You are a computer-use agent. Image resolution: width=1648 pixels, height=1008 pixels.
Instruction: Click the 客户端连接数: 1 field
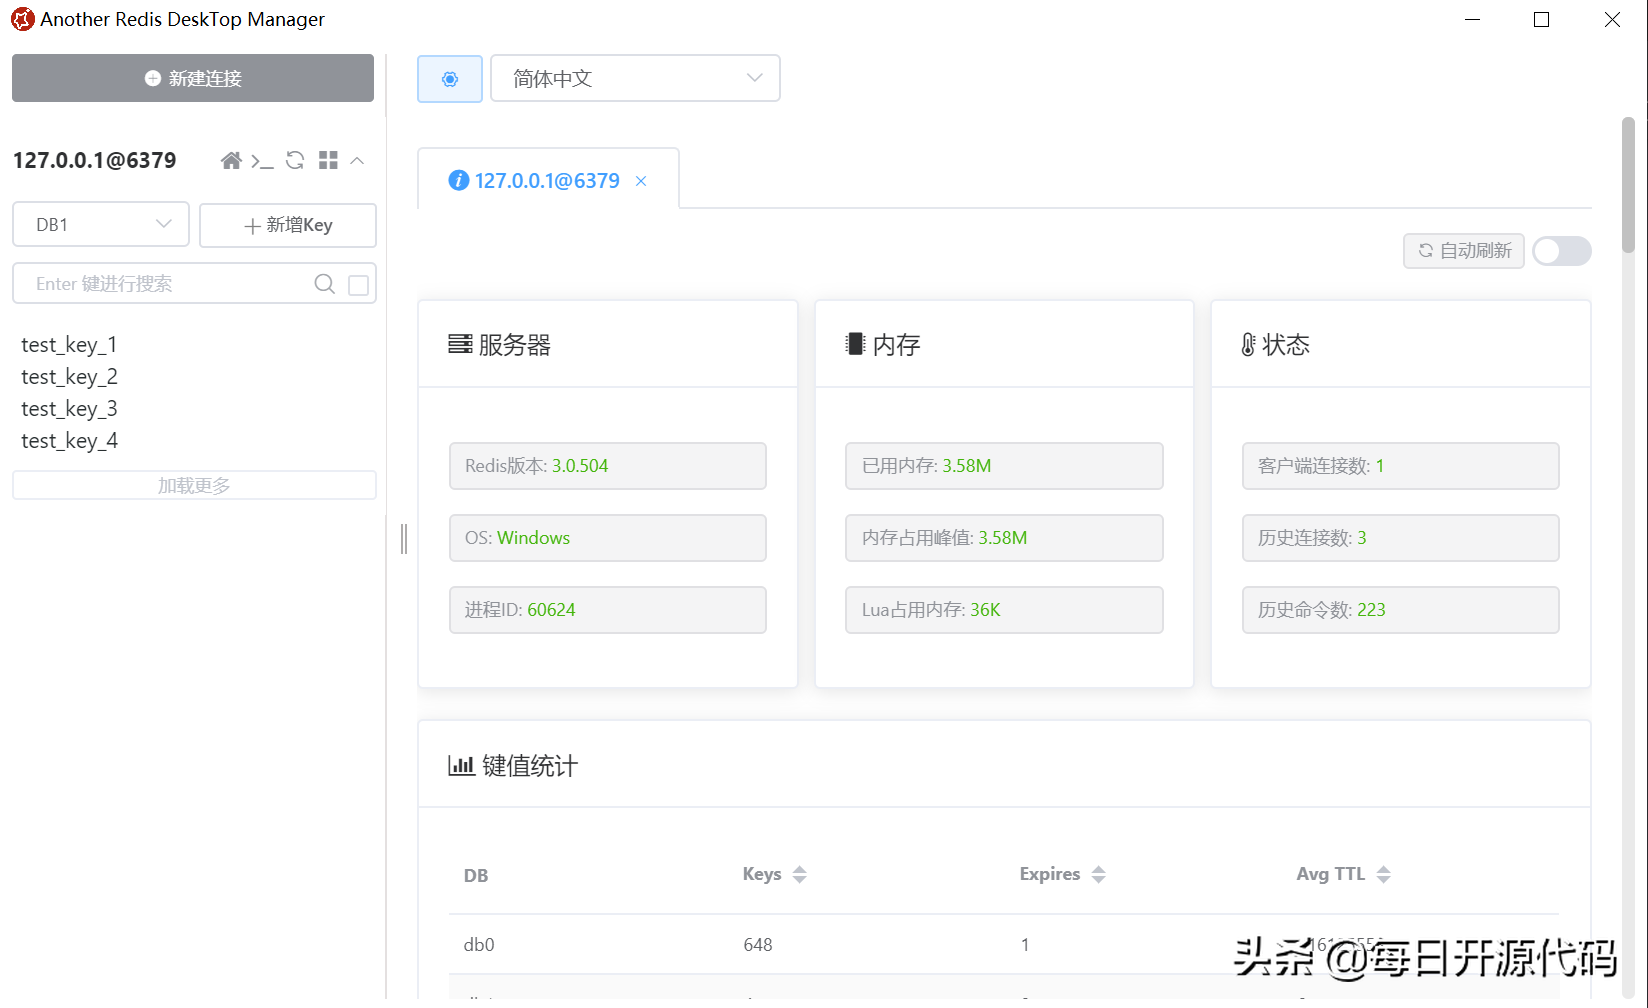(1400, 466)
